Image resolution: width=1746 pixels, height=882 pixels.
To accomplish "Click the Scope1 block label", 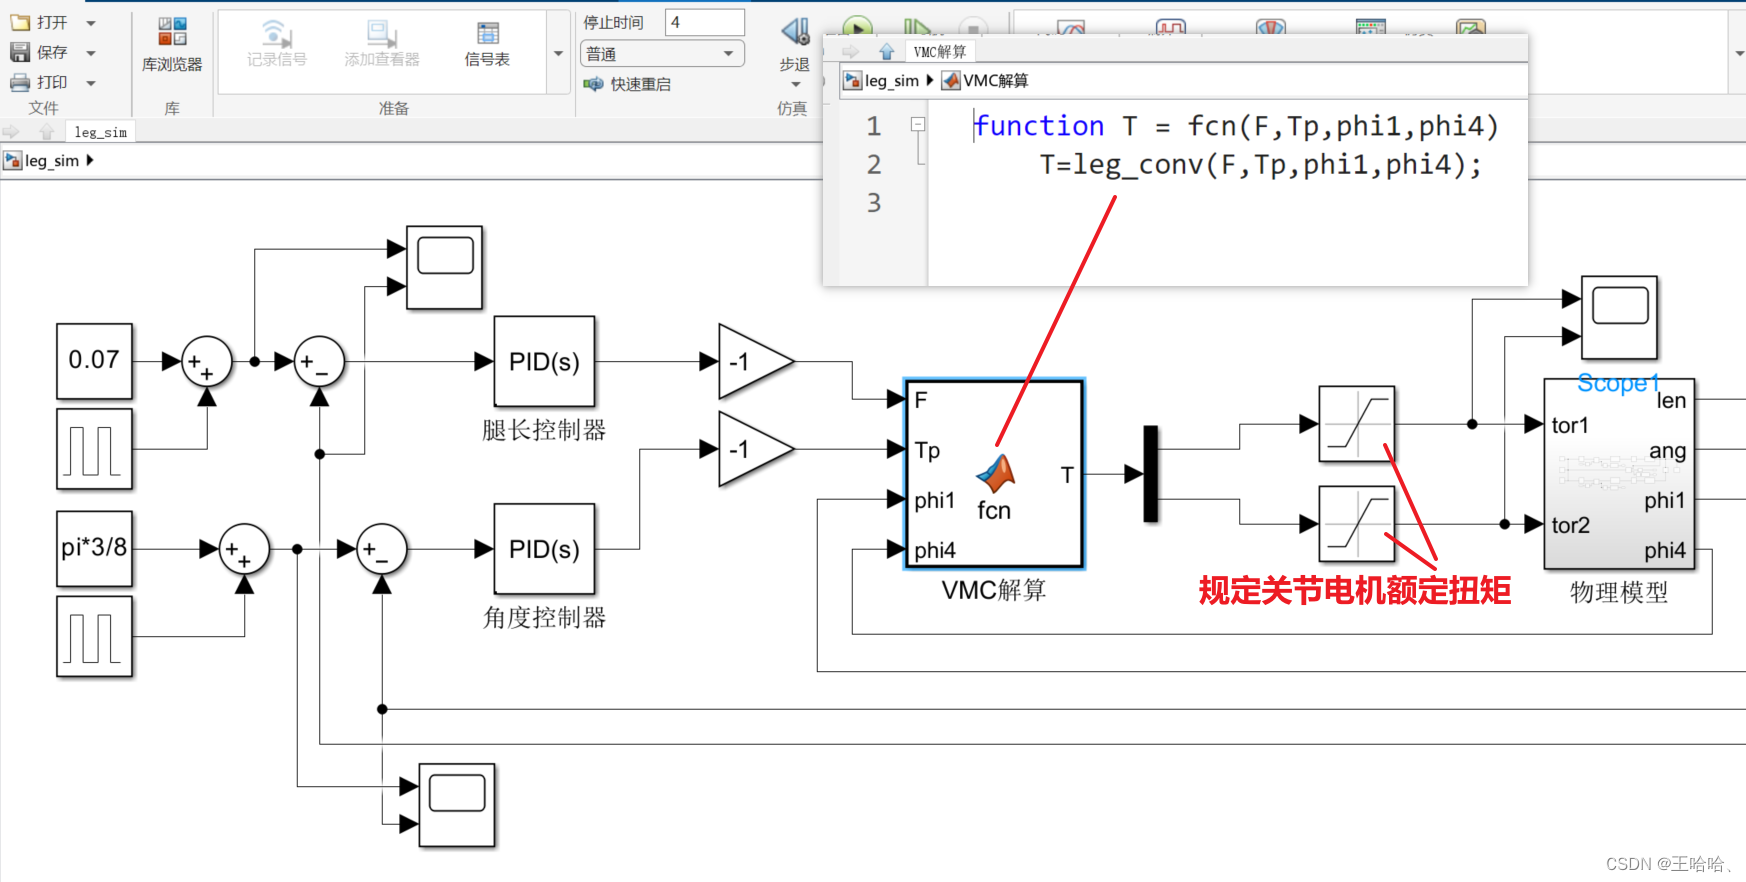I will pyautogui.click(x=1618, y=383).
